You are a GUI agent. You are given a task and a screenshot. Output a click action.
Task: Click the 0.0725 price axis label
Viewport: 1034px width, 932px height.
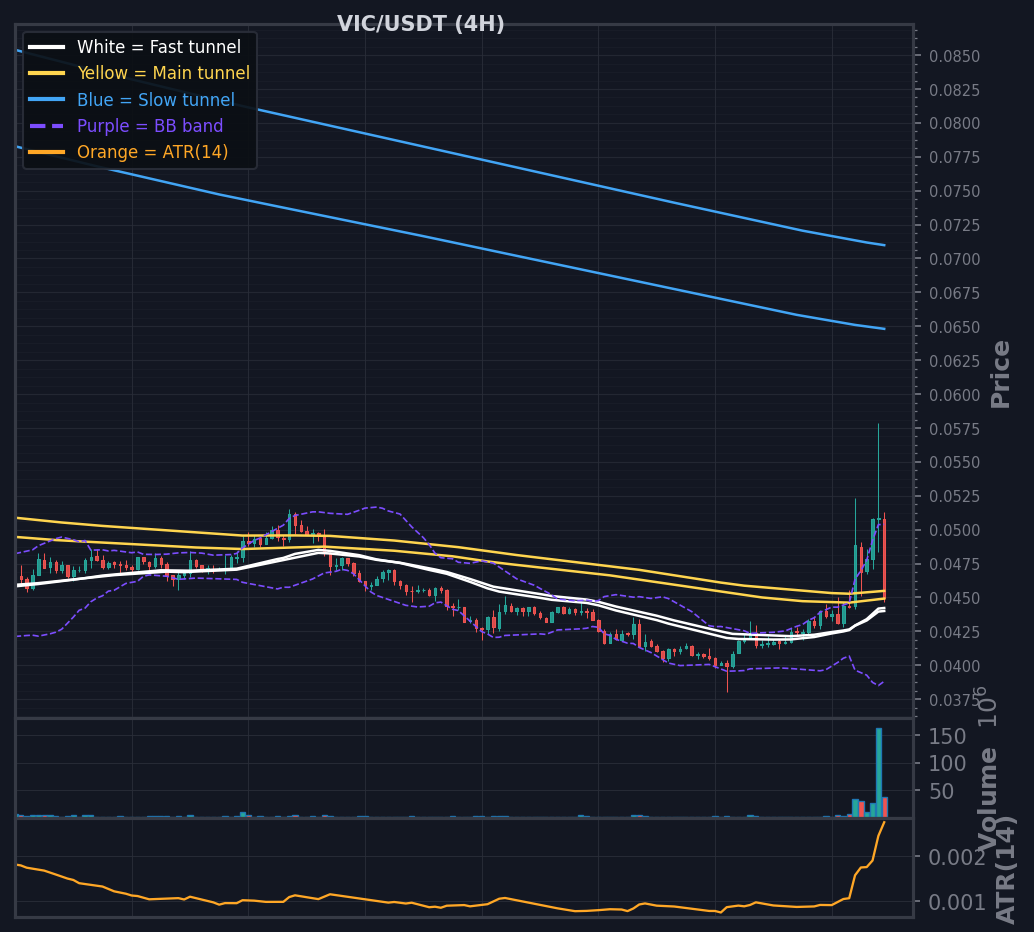click(x=954, y=225)
